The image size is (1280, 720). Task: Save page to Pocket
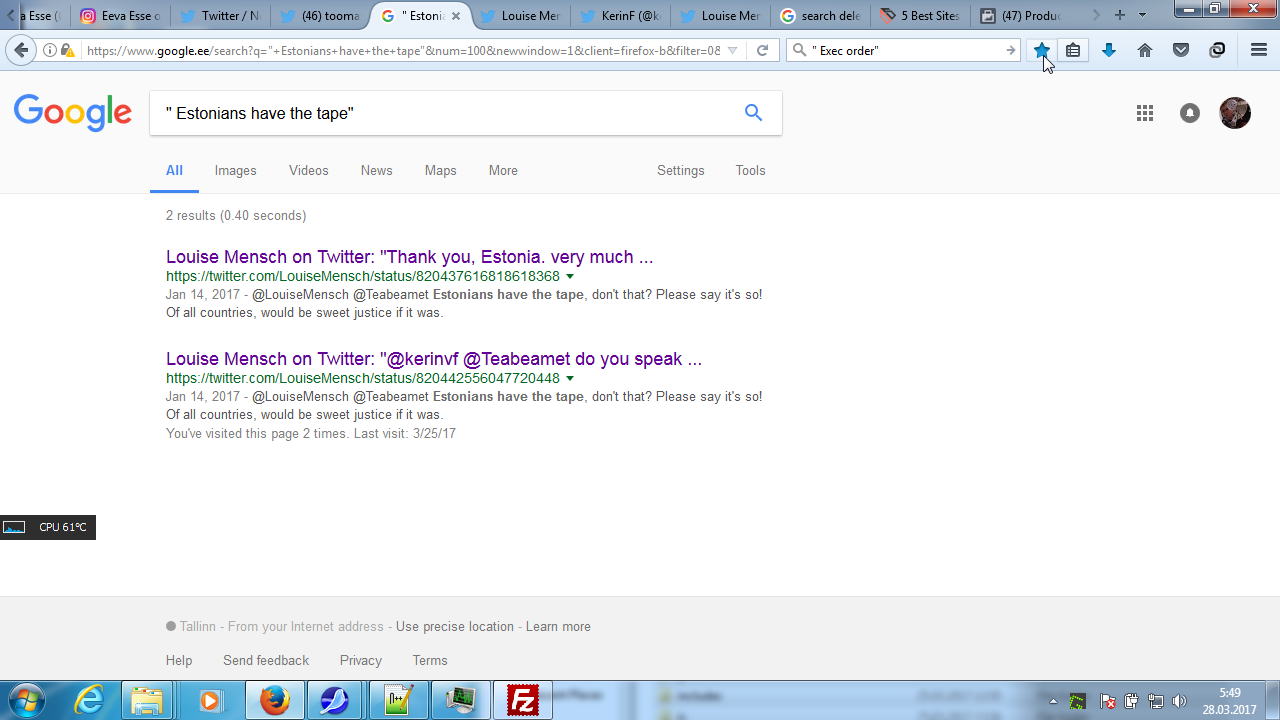point(1181,50)
